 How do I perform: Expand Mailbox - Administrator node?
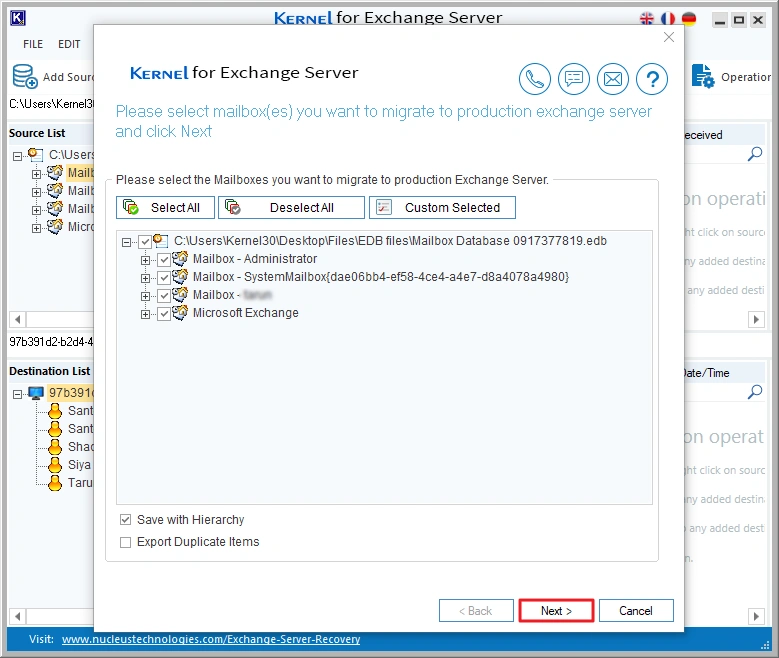coord(145,260)
